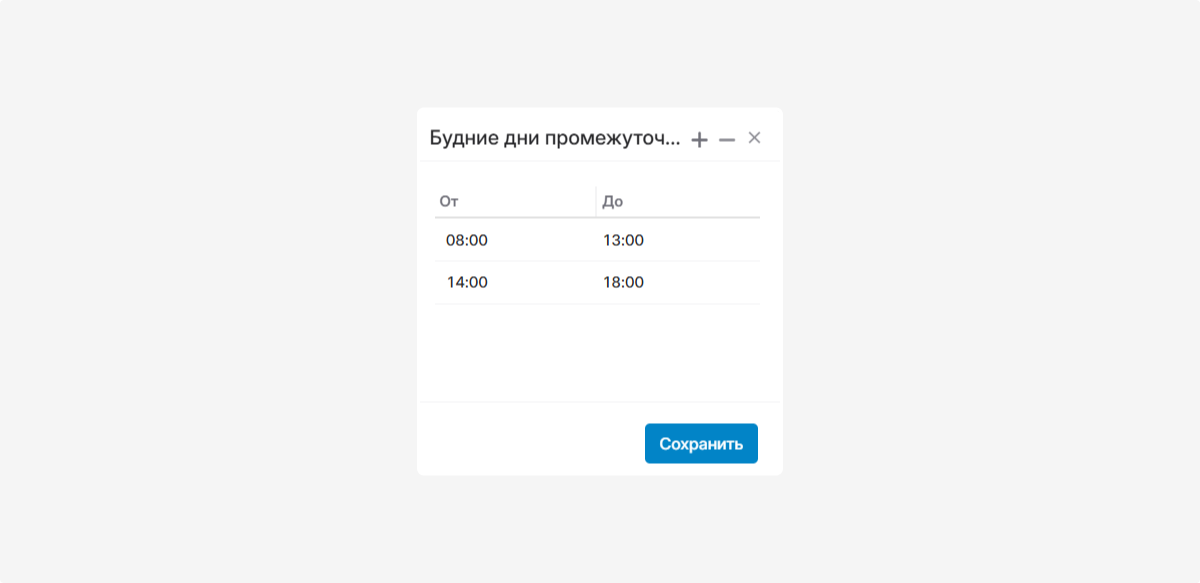The height and width of the screenshot is (583, 1200).
Task: Select the 13:00 end time cell
Action: point(624,240)
